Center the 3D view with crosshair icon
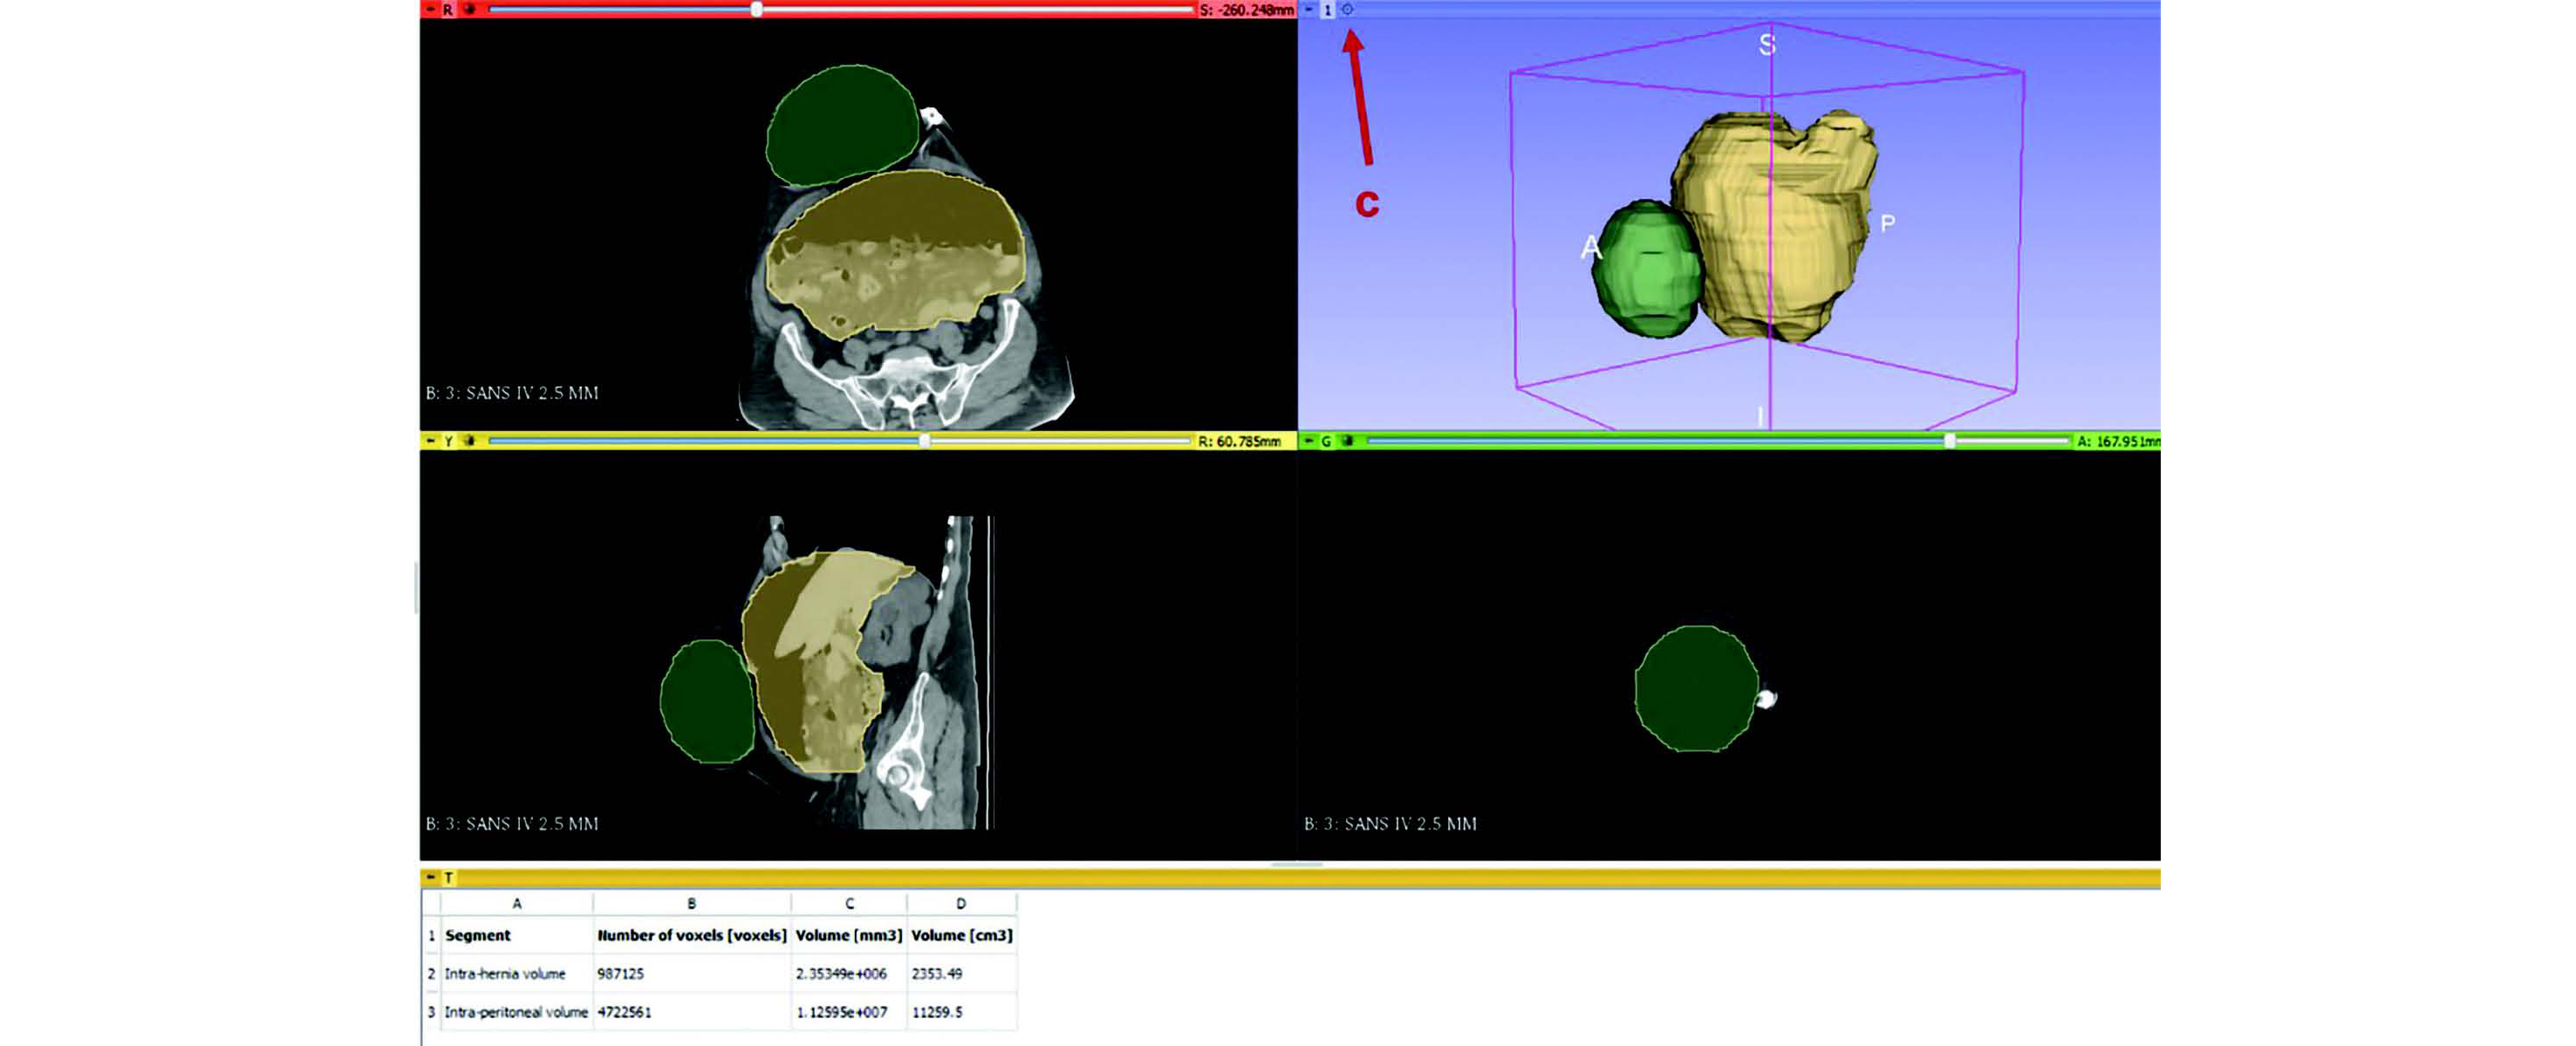The width and height of the screenshot is (2576, 1046). click(1347, 9)
